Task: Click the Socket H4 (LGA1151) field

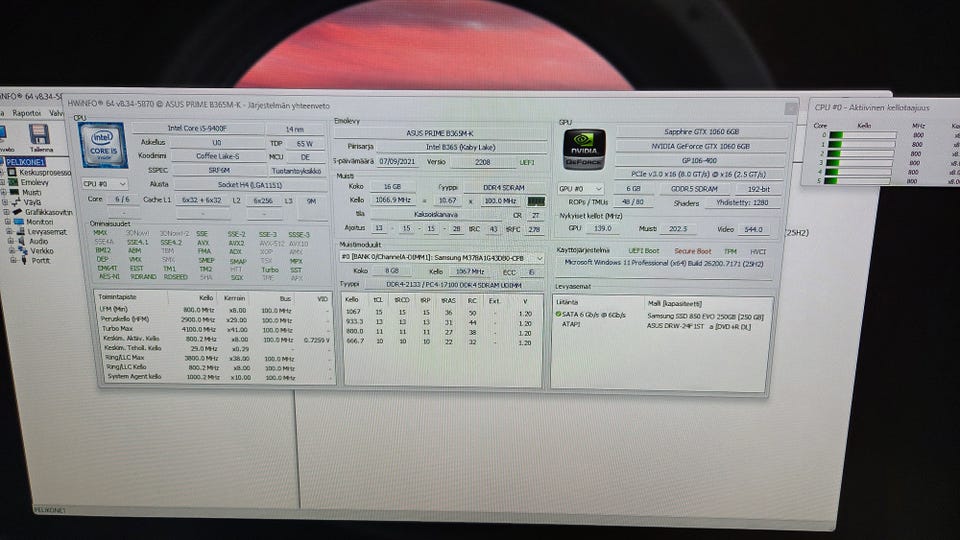Action: tap(250, 184)
